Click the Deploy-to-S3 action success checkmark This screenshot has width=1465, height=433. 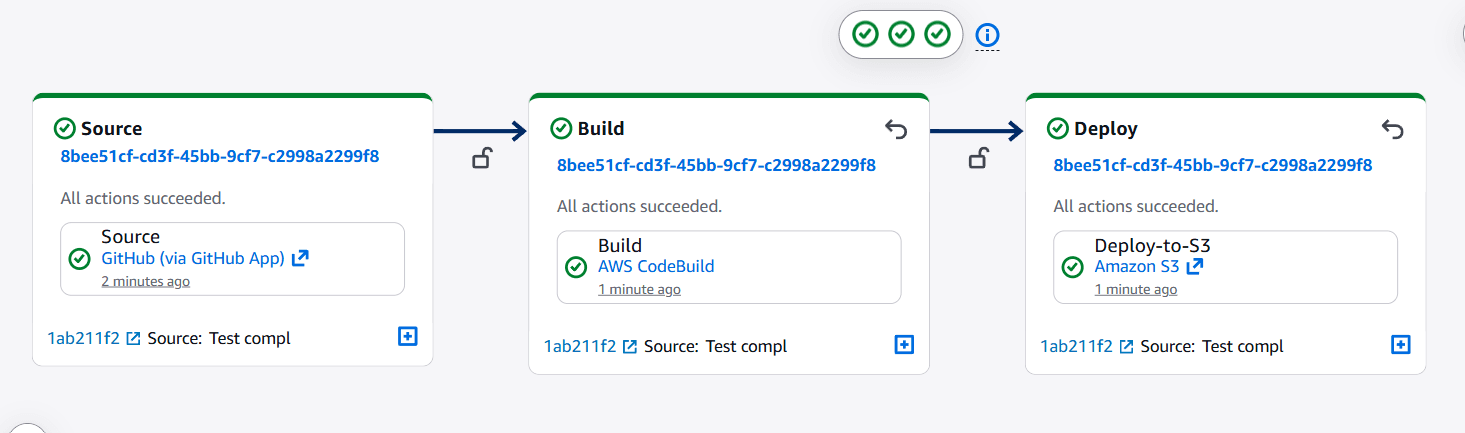coord(1072,267)
